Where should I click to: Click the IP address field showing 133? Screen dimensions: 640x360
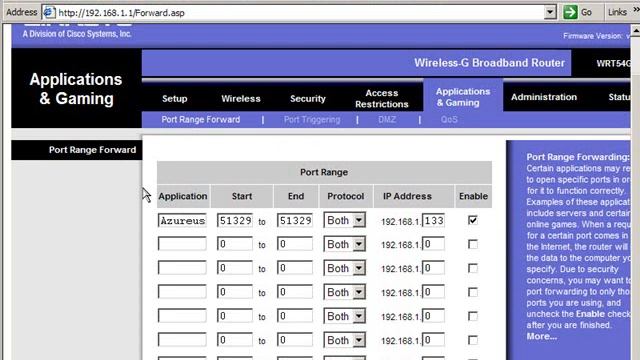click(x=433, y=220)
